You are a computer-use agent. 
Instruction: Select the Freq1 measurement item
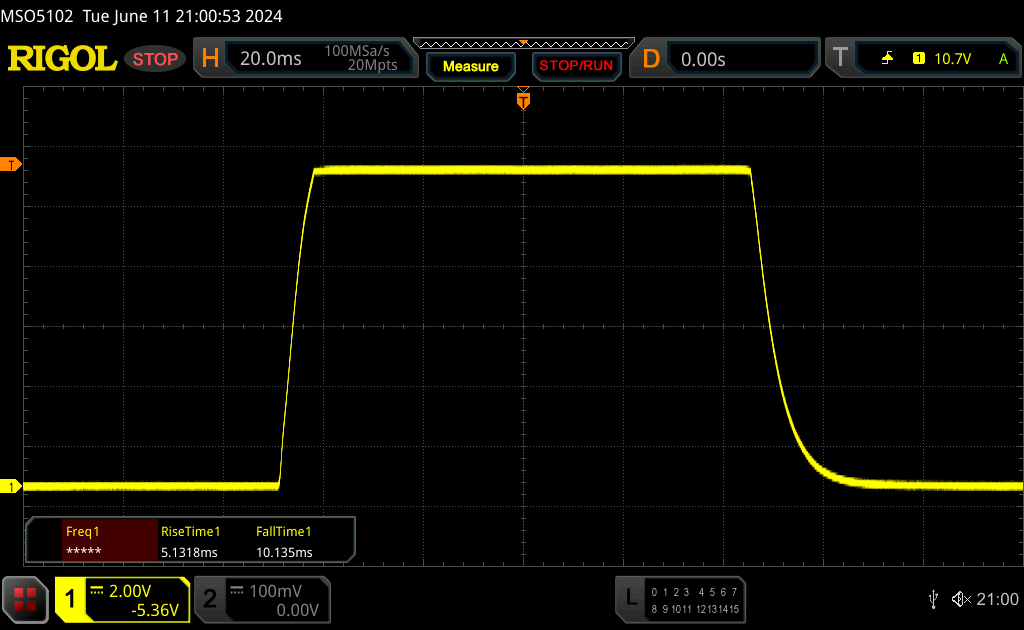[x=110, y=541]
